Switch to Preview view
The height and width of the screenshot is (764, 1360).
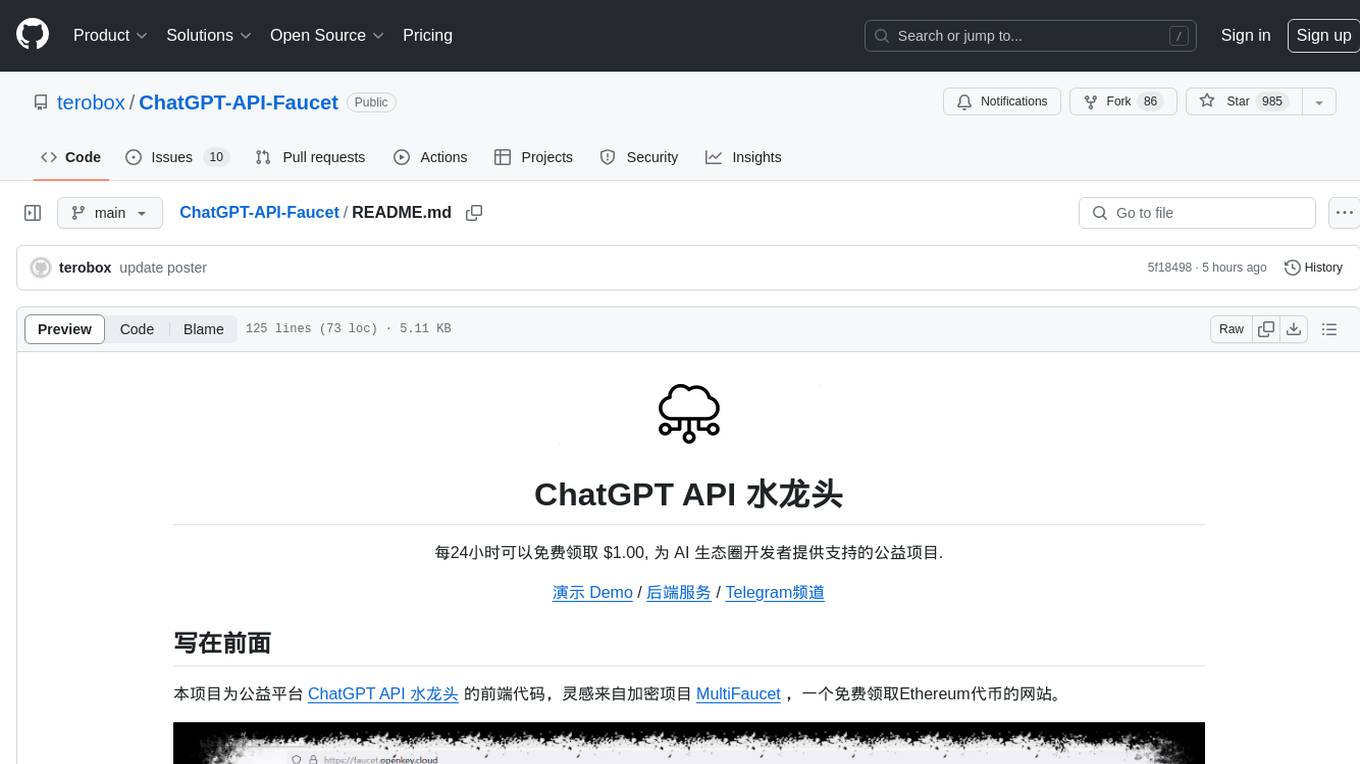click(65, 329)
